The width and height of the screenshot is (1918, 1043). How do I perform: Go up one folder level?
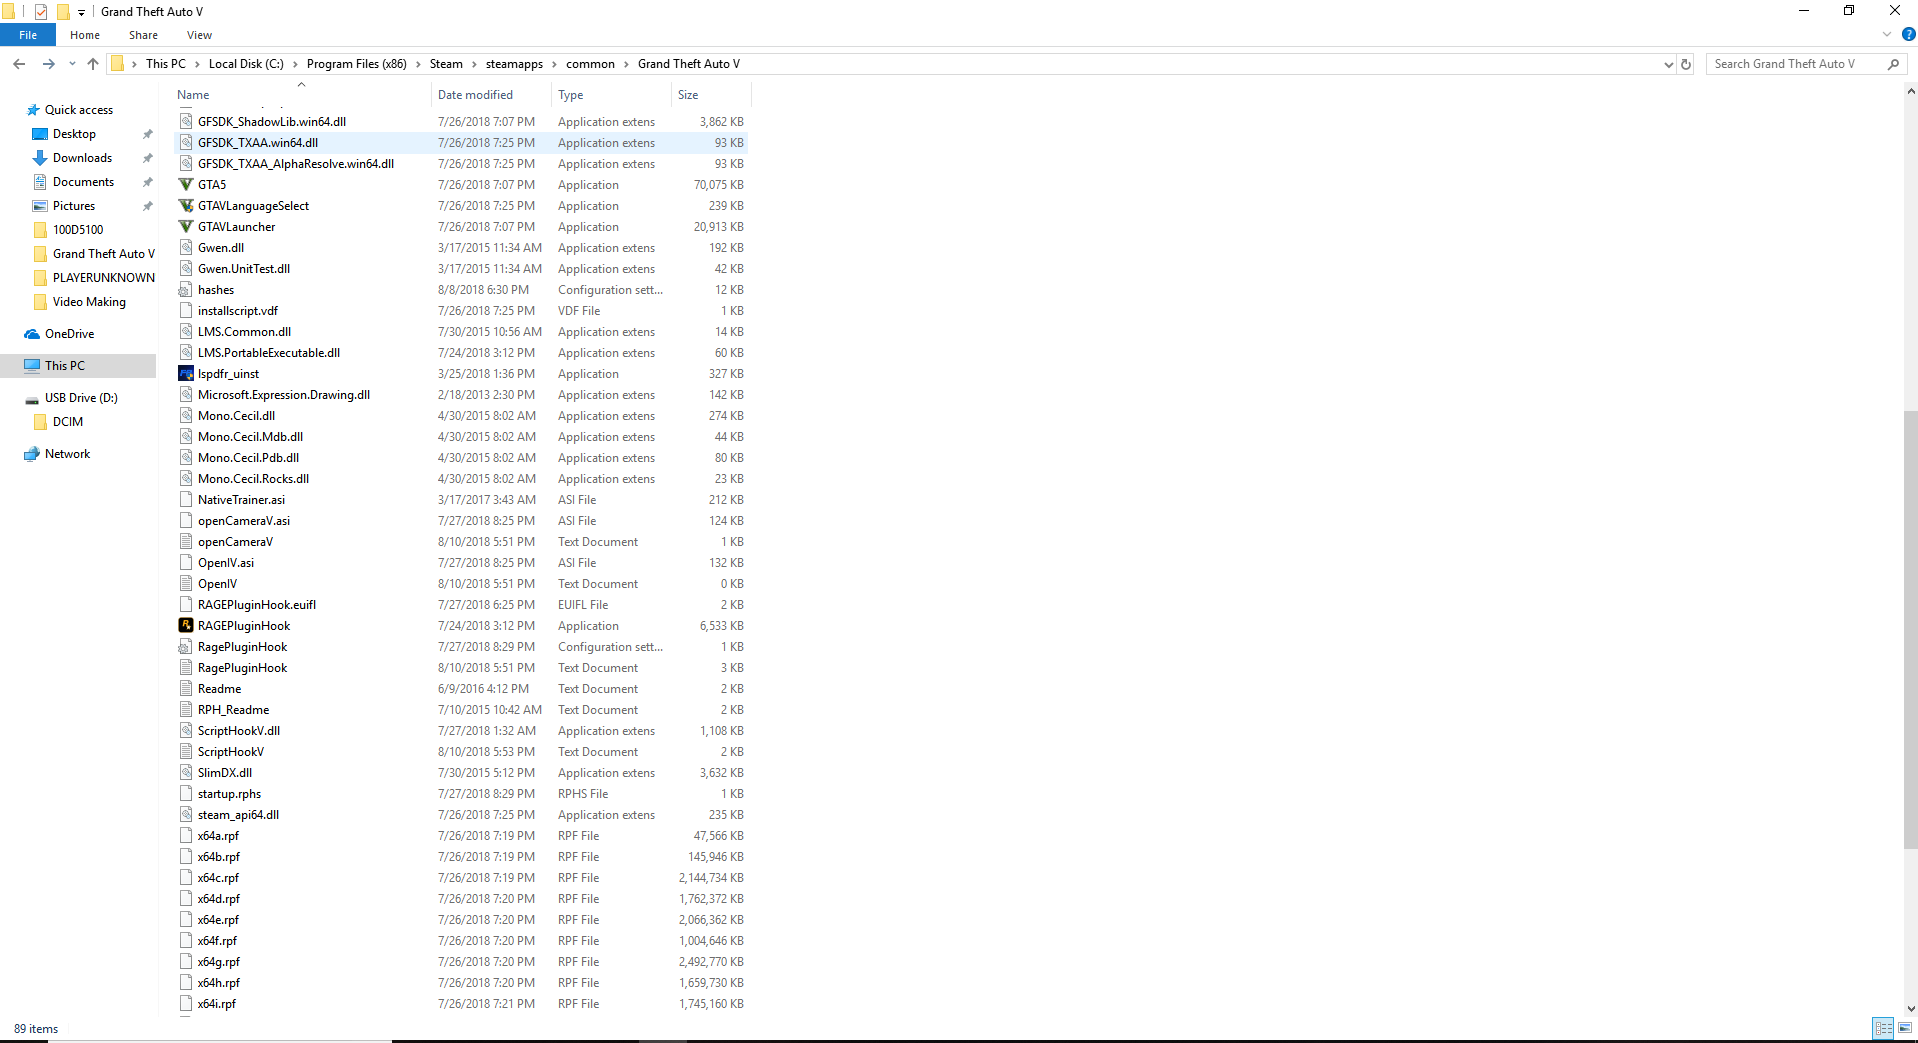click(93, 64)
